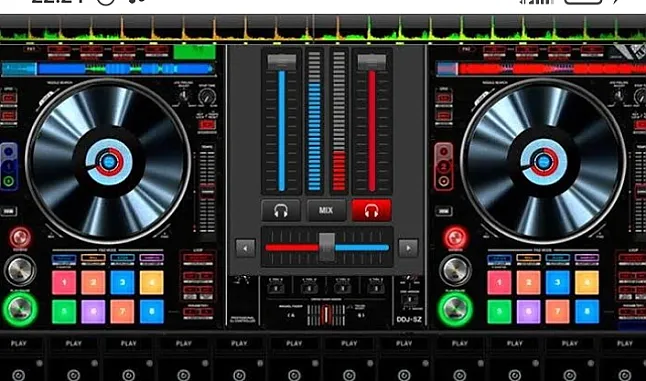Viewport: 646px width, 381px height.
Task: Hit orange pad 7 on the left deck
Action: coord(122,311)
